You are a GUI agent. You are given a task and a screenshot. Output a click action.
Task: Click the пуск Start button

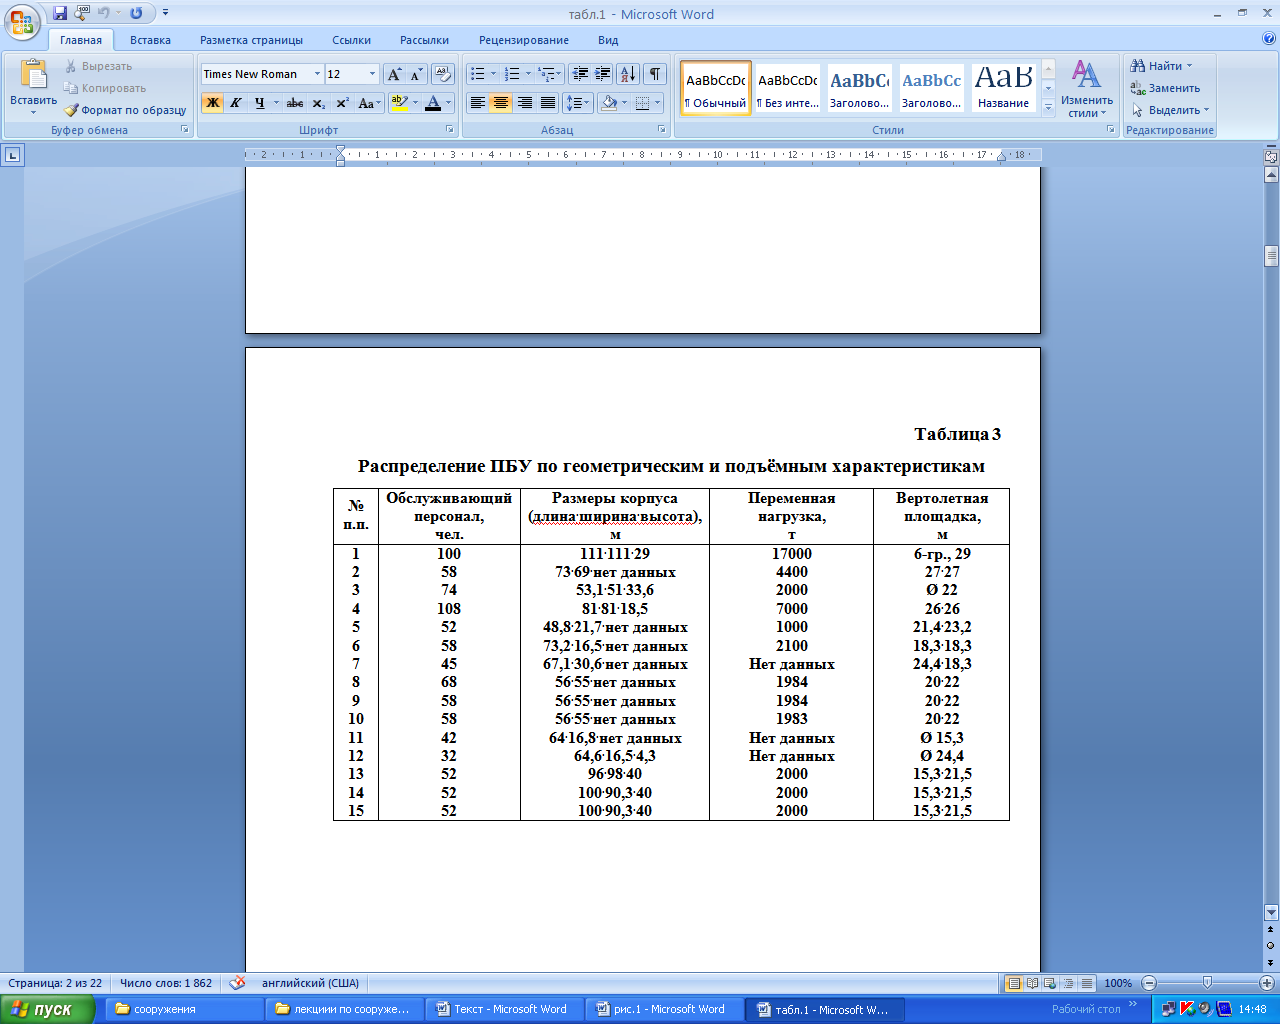tap(47, 1009)
